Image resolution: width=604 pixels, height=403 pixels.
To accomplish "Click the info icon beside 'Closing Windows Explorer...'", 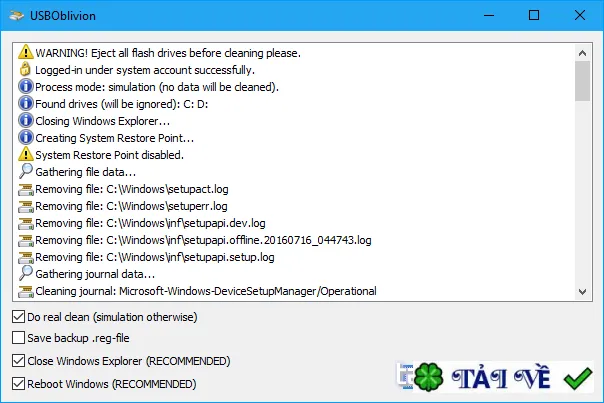I will coord(26,120).
